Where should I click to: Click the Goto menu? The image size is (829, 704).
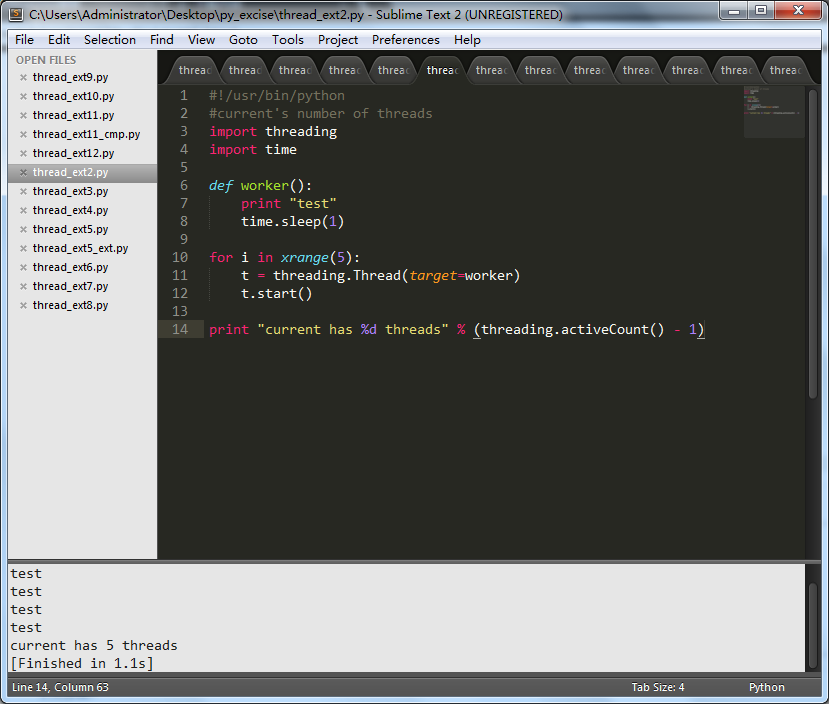point(243,40)
